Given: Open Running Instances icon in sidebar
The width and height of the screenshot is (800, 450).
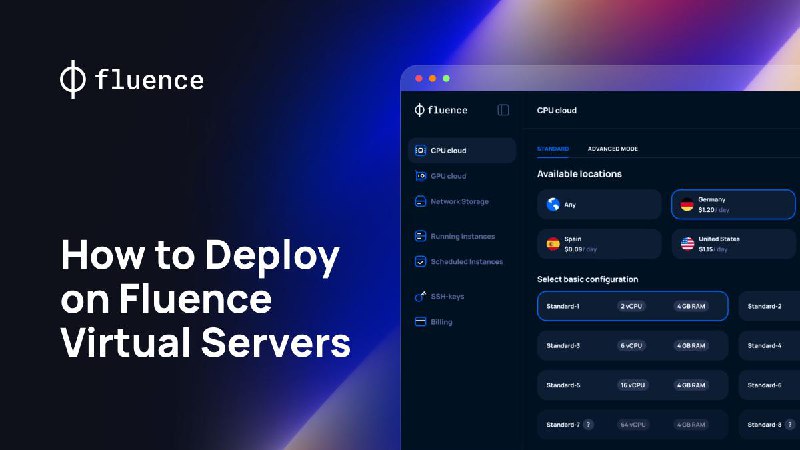Looking at the screenshot, I should click(420, 236).
